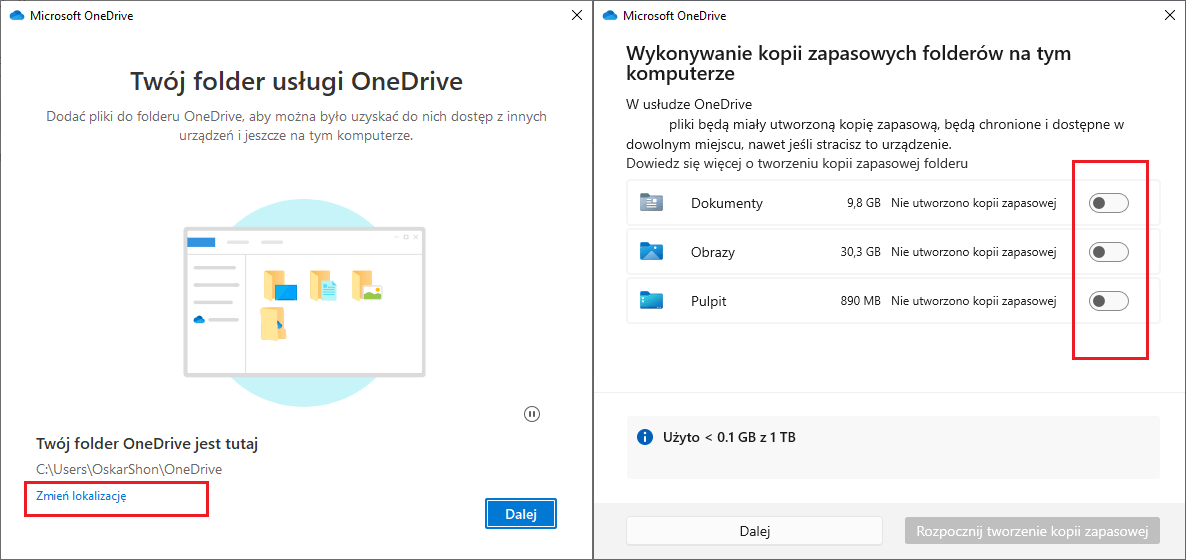Select the Dokumenty folder name

(727, 204)
